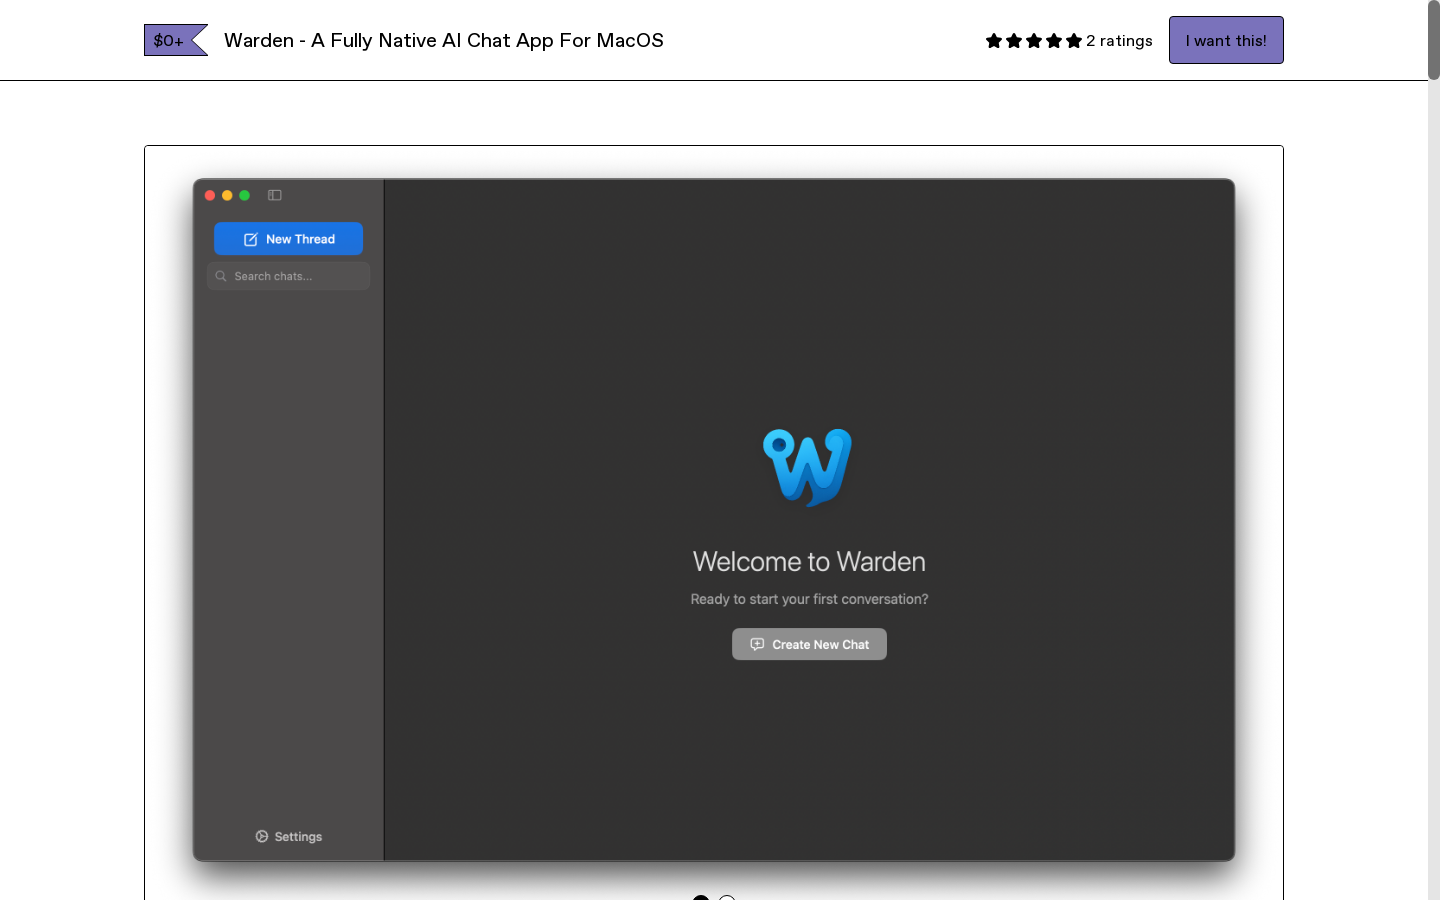Click the search magnifier icon in preview
1440x900 pixels.
[x=221, y=276]
